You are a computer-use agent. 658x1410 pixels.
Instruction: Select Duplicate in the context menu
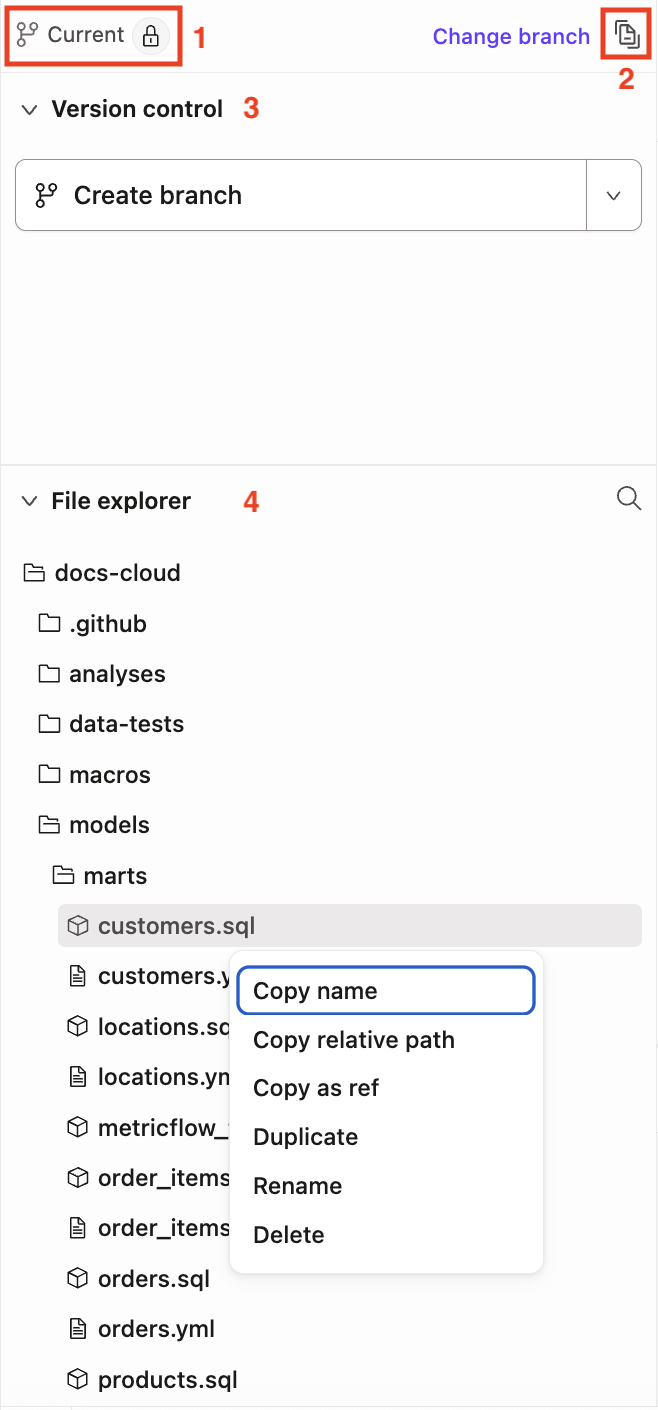click(x=305, y=1137)
